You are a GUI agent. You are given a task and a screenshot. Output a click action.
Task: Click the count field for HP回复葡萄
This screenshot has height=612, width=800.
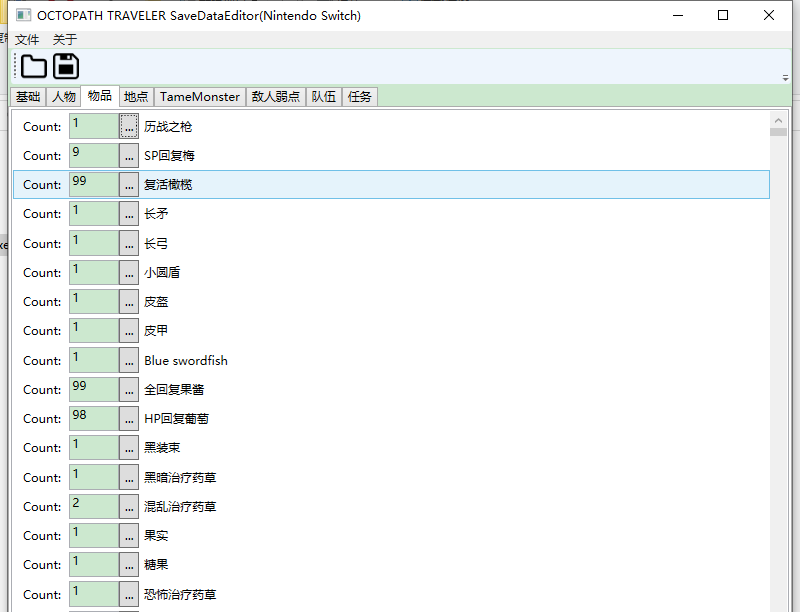click(x=94, y=418)
